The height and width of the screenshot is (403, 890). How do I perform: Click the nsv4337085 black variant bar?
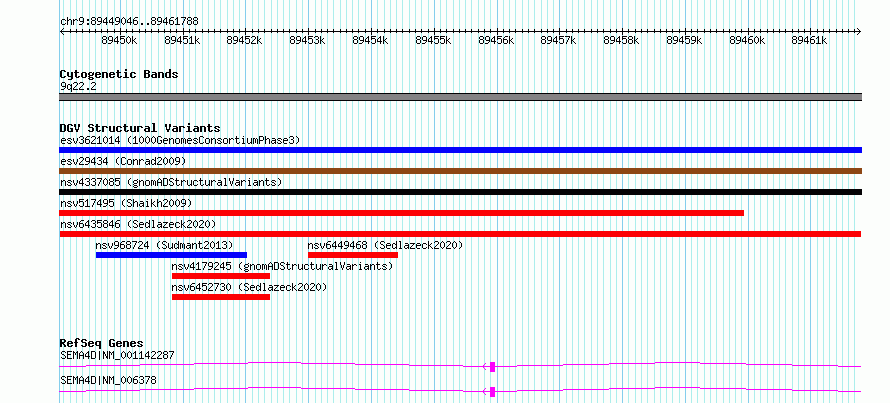click(x=460, y=192)
